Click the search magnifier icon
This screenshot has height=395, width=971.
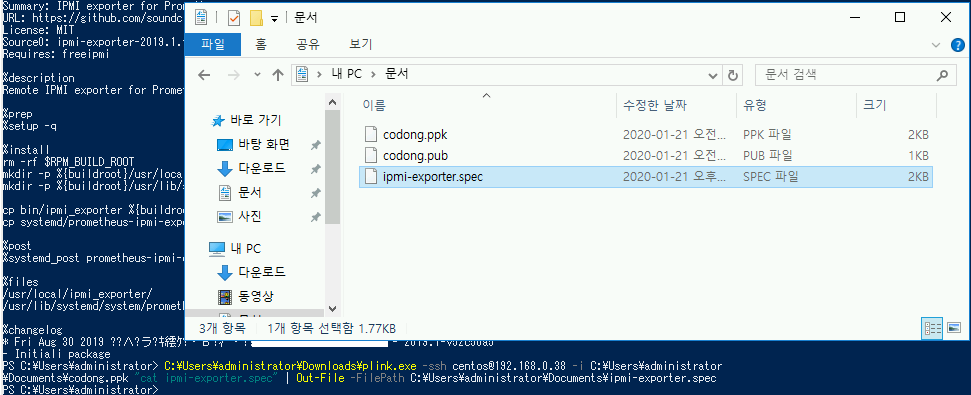pyautogui.click(x=942, y=75)
